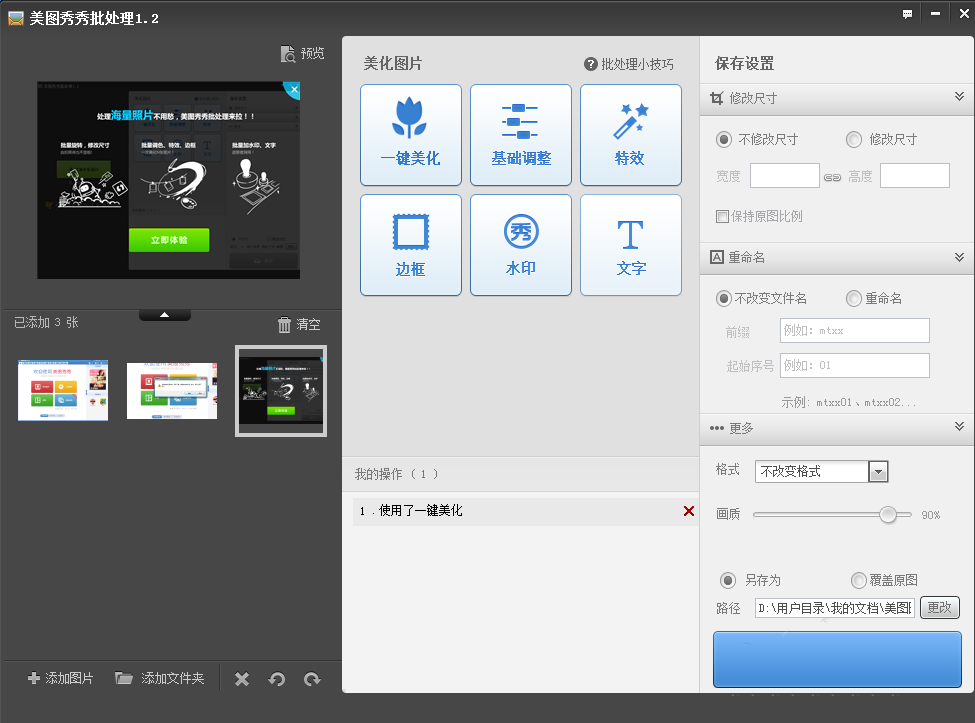This screenshot has height=723, width=975.
Task: Select the second added image thumbnail
Action: (172, 390)
